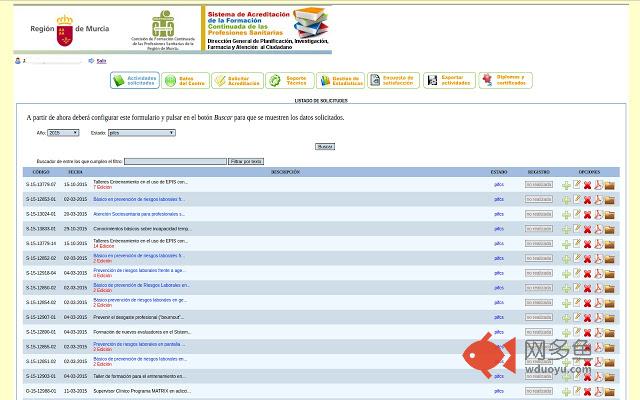This screenshot has width=640, height=400.
Task: Delete the Supervisor Clínico Programa MATRIX request
Action: point(587,392)
